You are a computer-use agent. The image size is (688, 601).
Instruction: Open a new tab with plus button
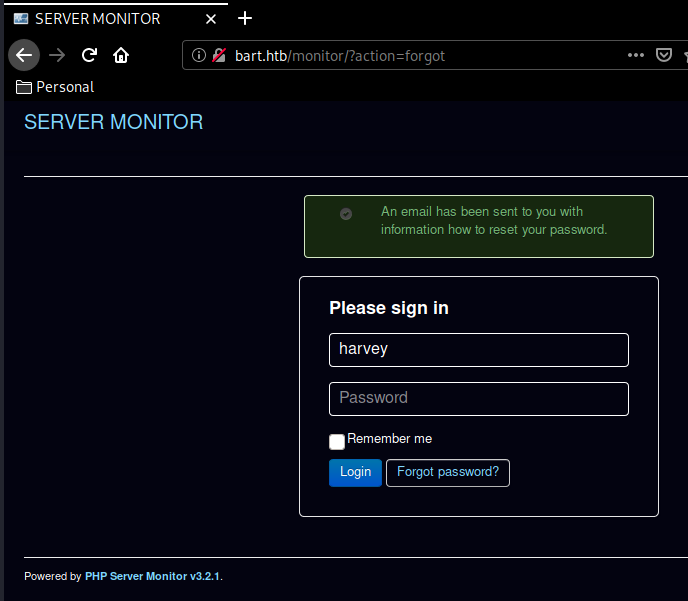[245, 18]
